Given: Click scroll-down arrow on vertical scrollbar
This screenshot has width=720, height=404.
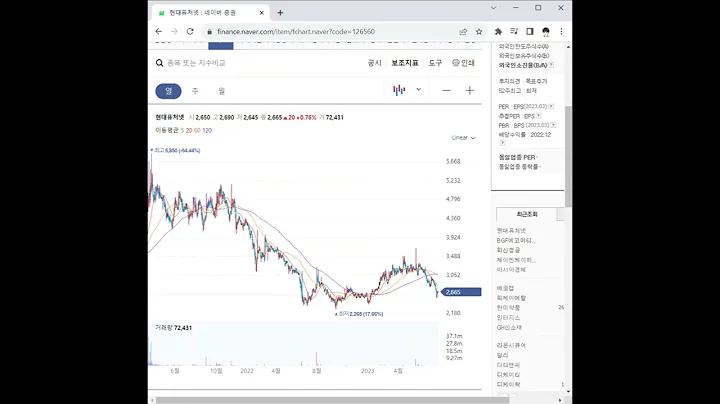Looking at the screenshot, I should [568, 392].
